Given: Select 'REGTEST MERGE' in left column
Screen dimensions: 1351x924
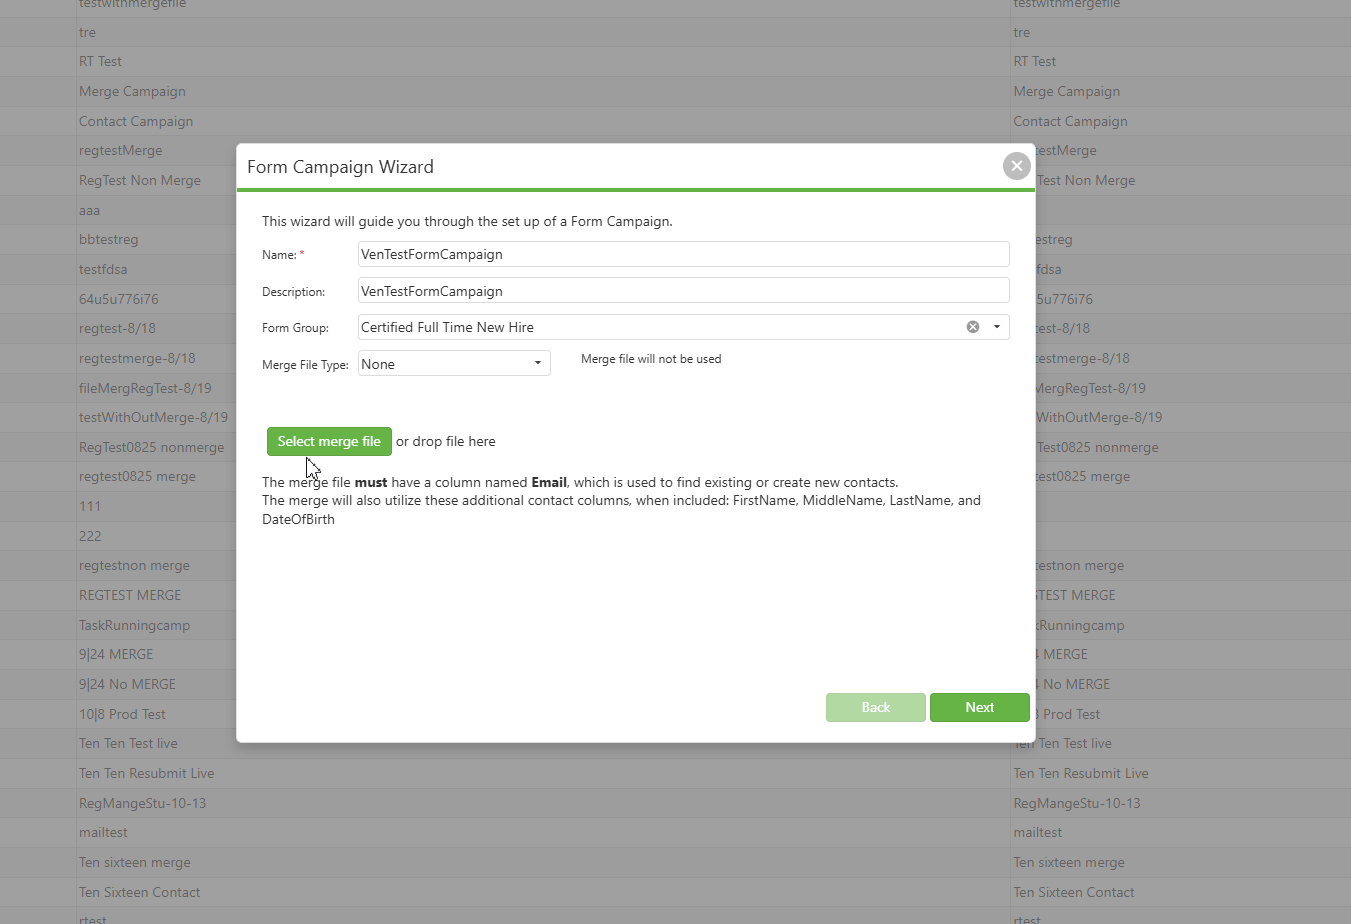Looking at the screenshot, I should click(x=130, y=595).
